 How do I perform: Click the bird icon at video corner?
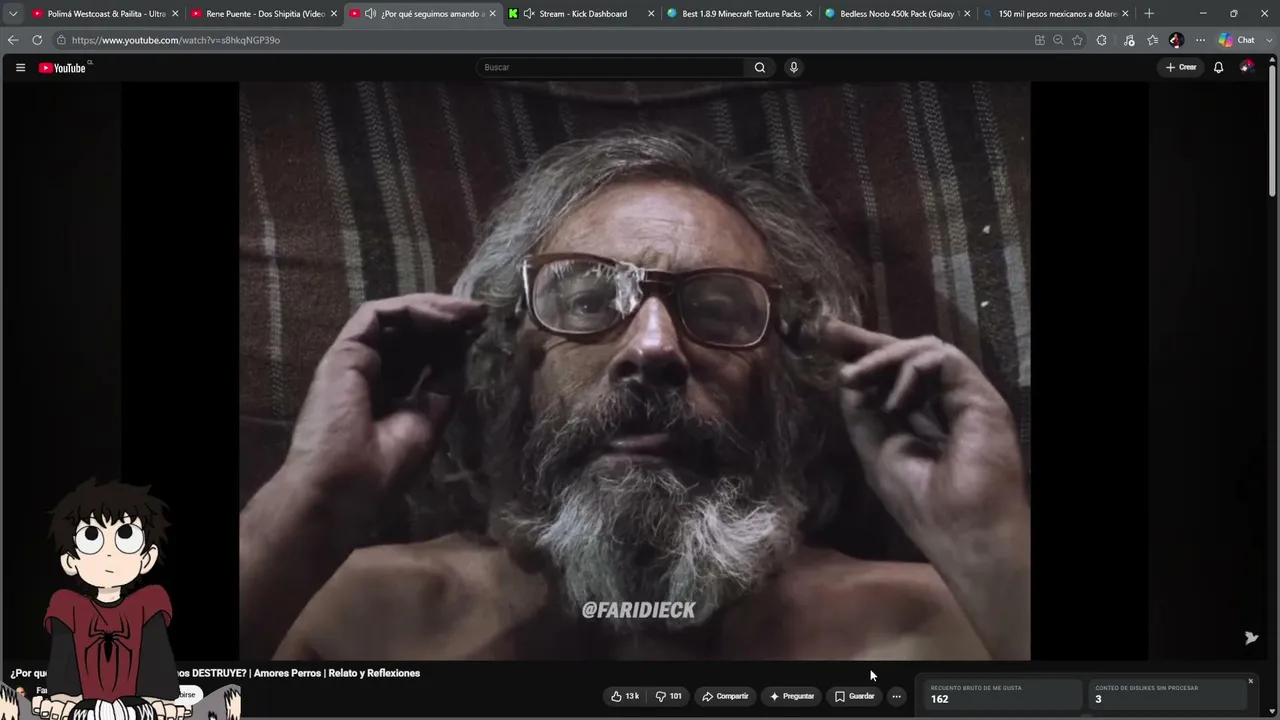tap(1251, 638)
